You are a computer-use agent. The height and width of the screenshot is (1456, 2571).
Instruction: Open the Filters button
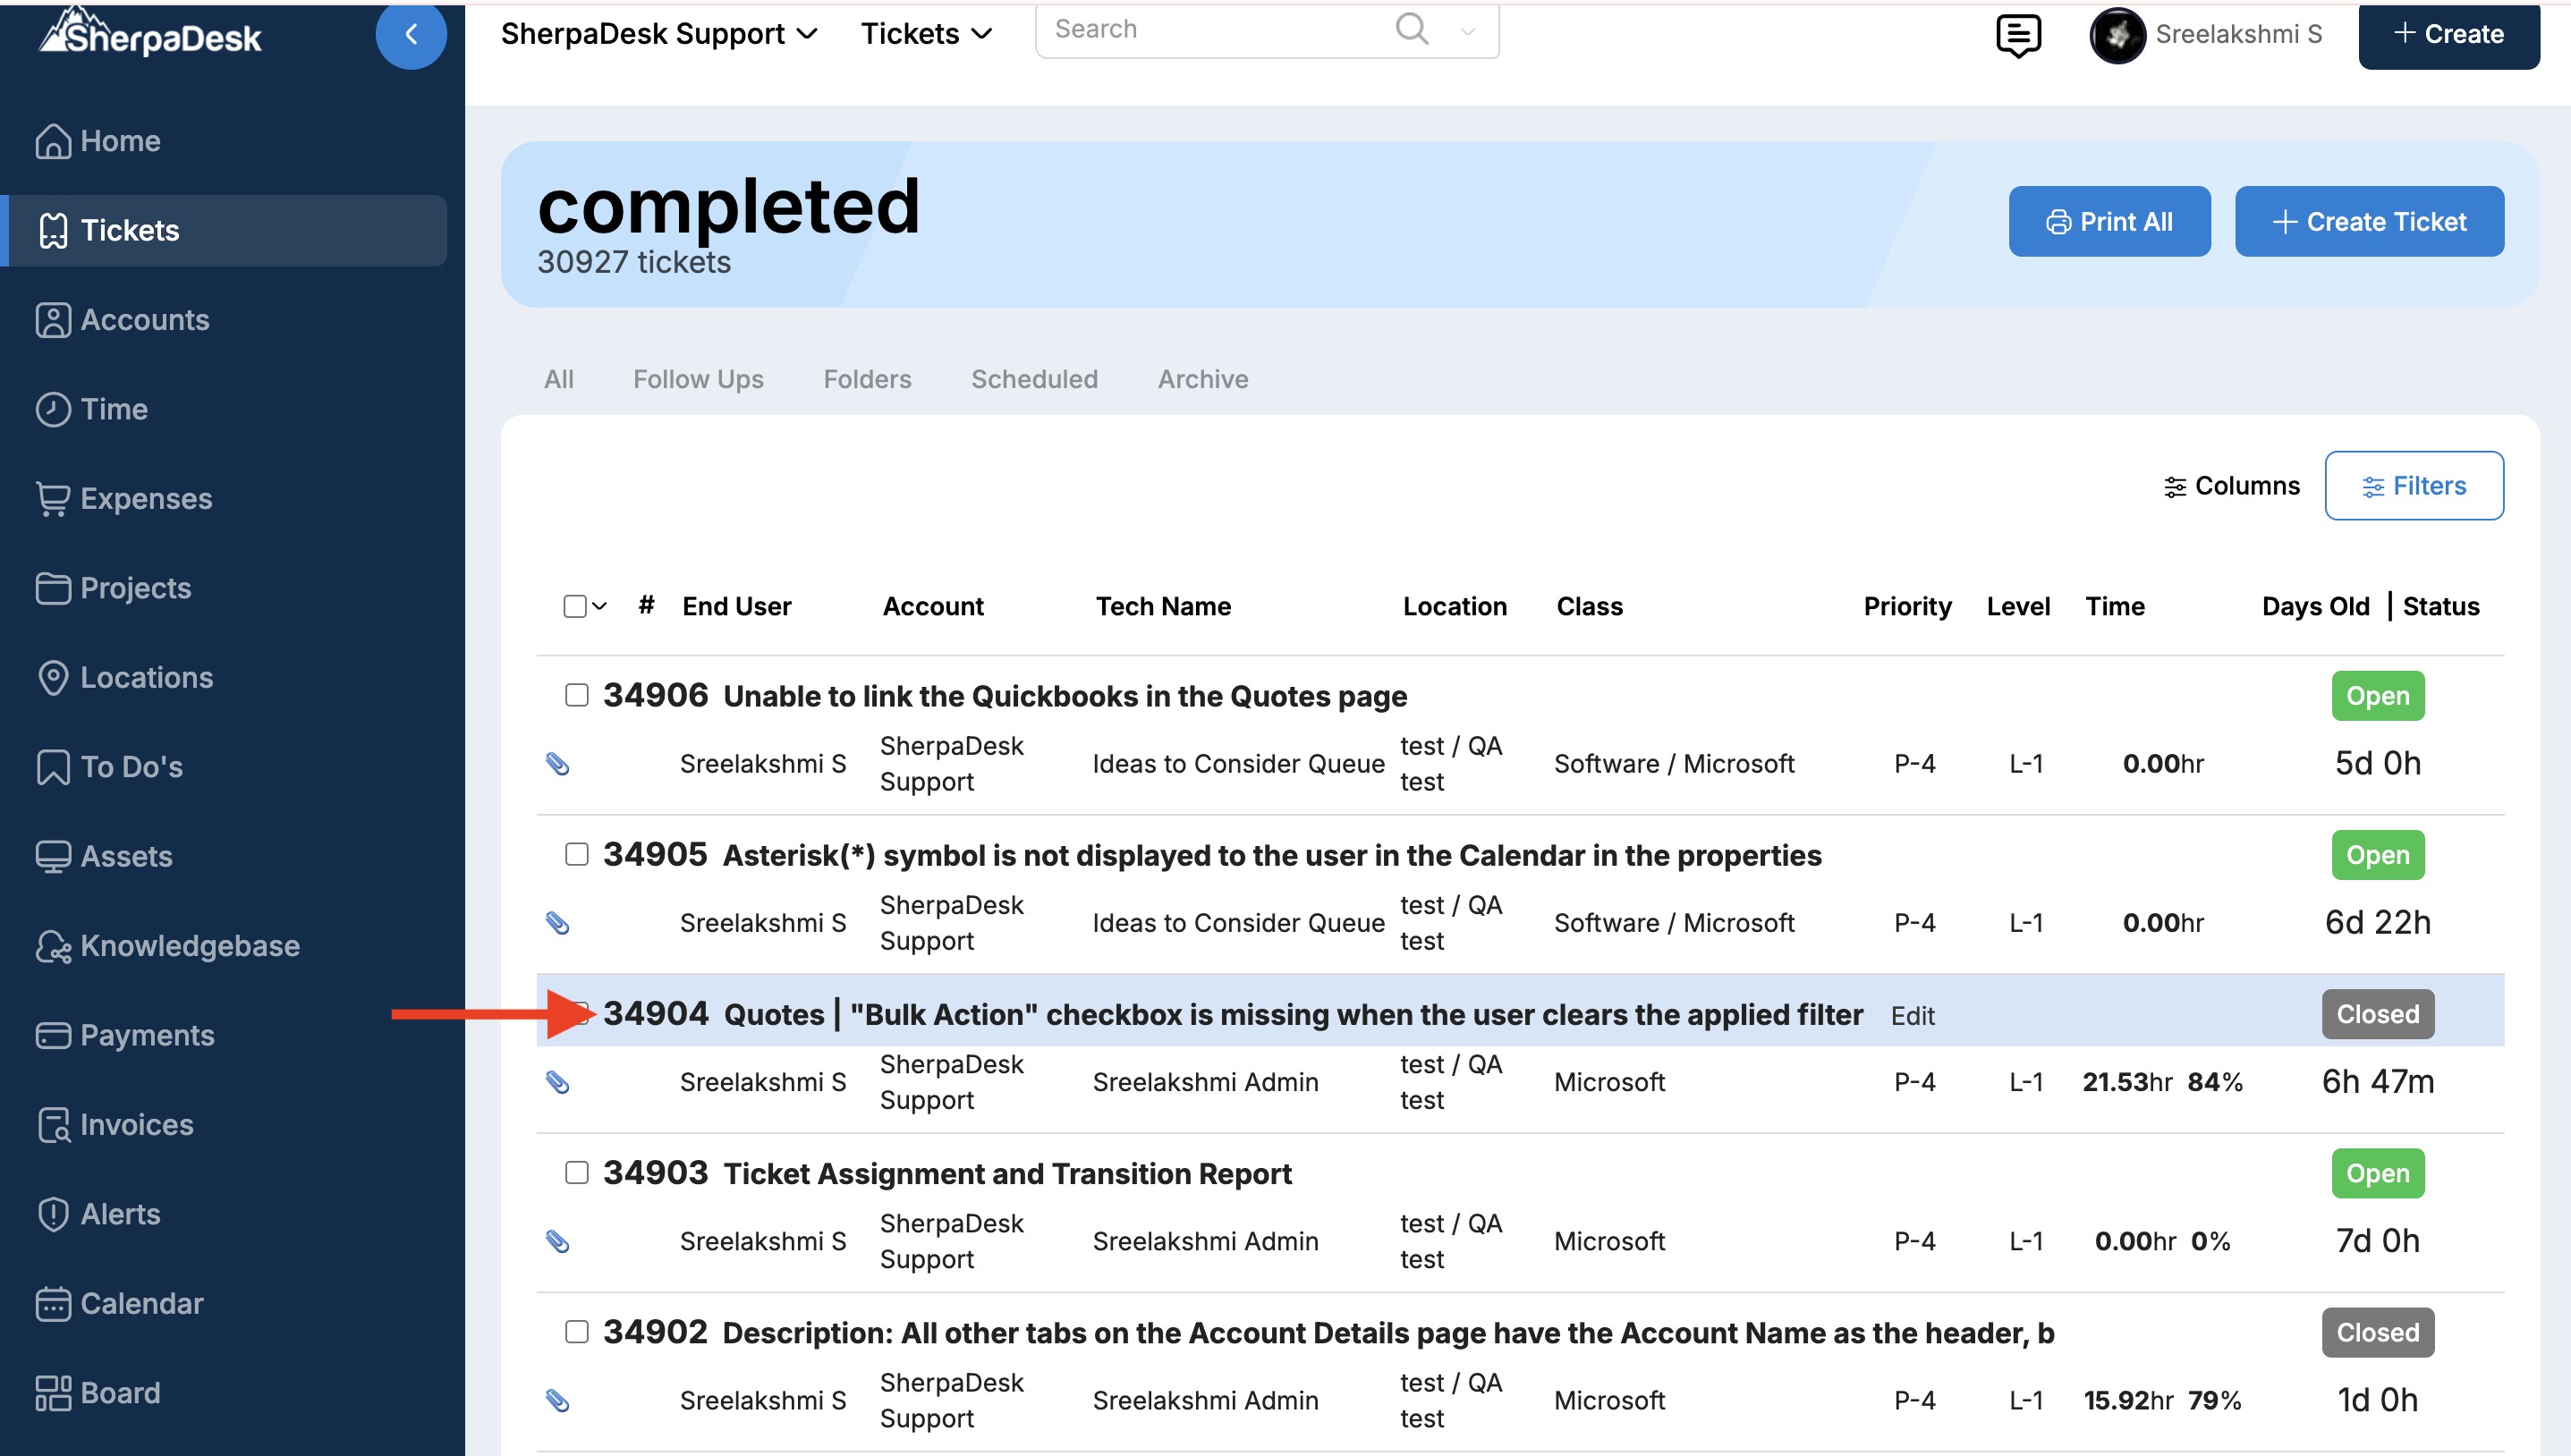pos(2413,486)
